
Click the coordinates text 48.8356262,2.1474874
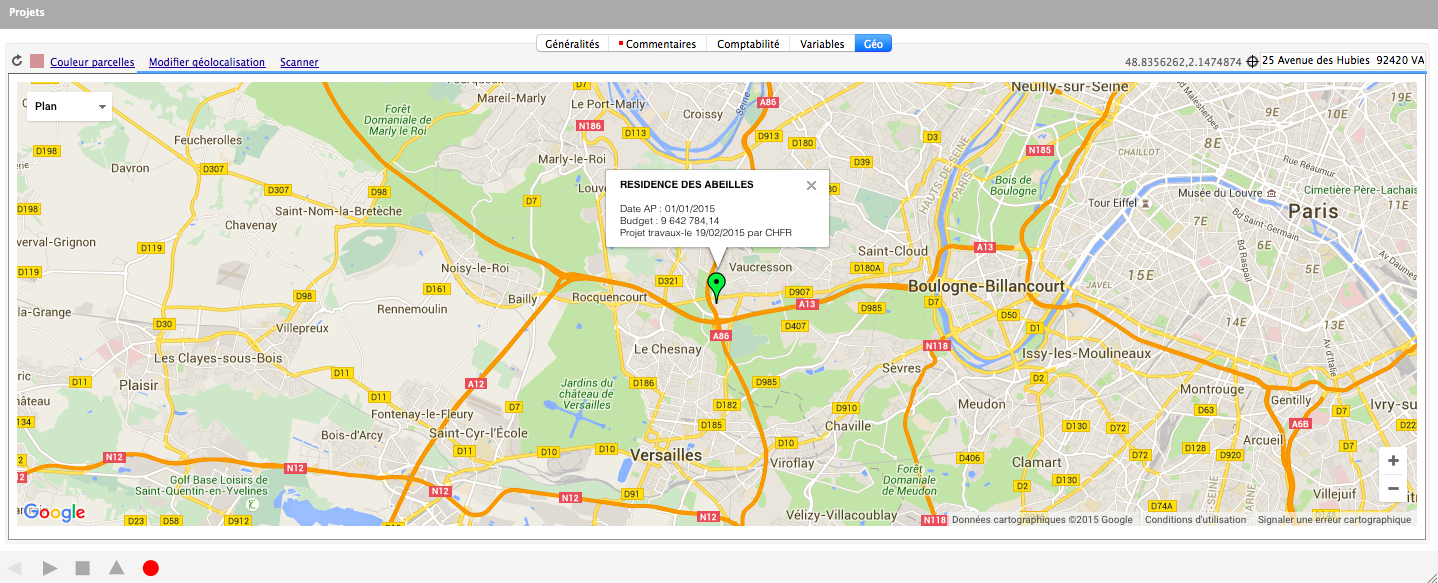click(x=1183, y=62)
